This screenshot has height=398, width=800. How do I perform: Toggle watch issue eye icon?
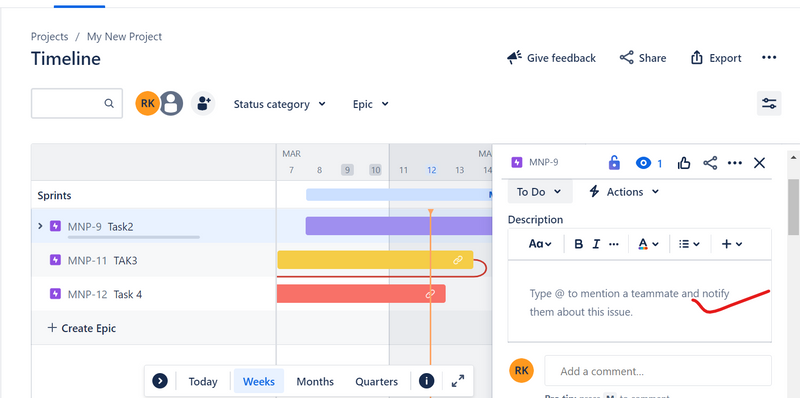[643, 163]
